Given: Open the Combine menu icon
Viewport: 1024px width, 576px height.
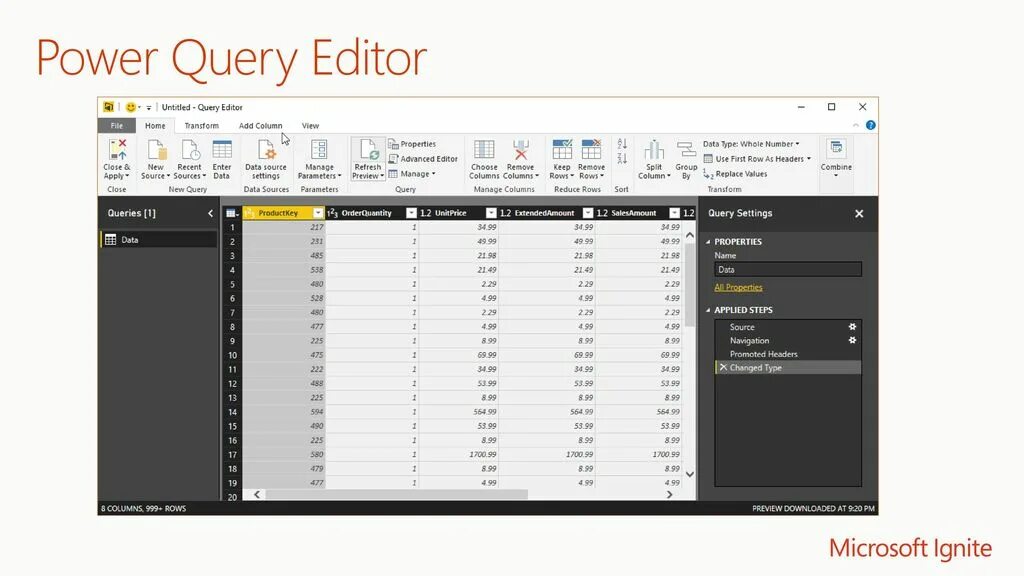Looking at the screenshot, I should point(836,148).
